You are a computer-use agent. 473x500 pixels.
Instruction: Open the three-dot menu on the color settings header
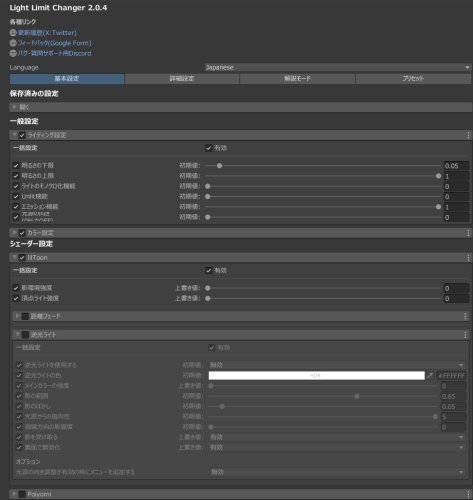point(468,233)
